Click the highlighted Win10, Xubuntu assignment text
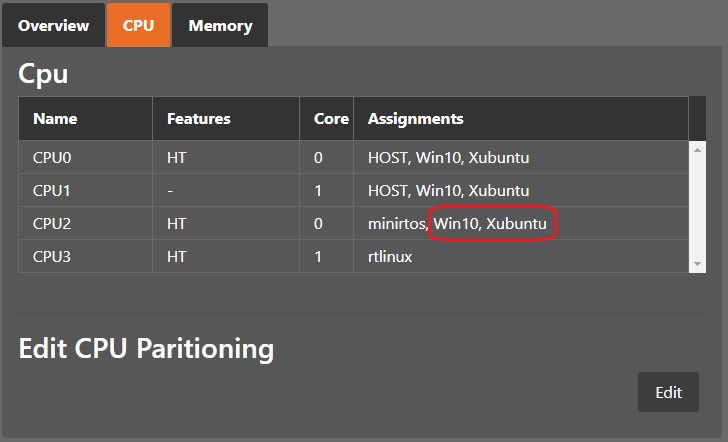Image resolution: width=728 pixels, height=442 pixels. [x=490, y=224]
